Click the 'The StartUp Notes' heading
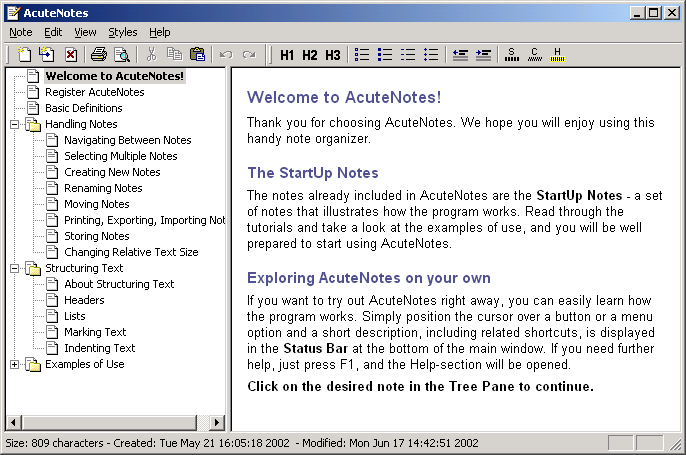 point(313,173)
